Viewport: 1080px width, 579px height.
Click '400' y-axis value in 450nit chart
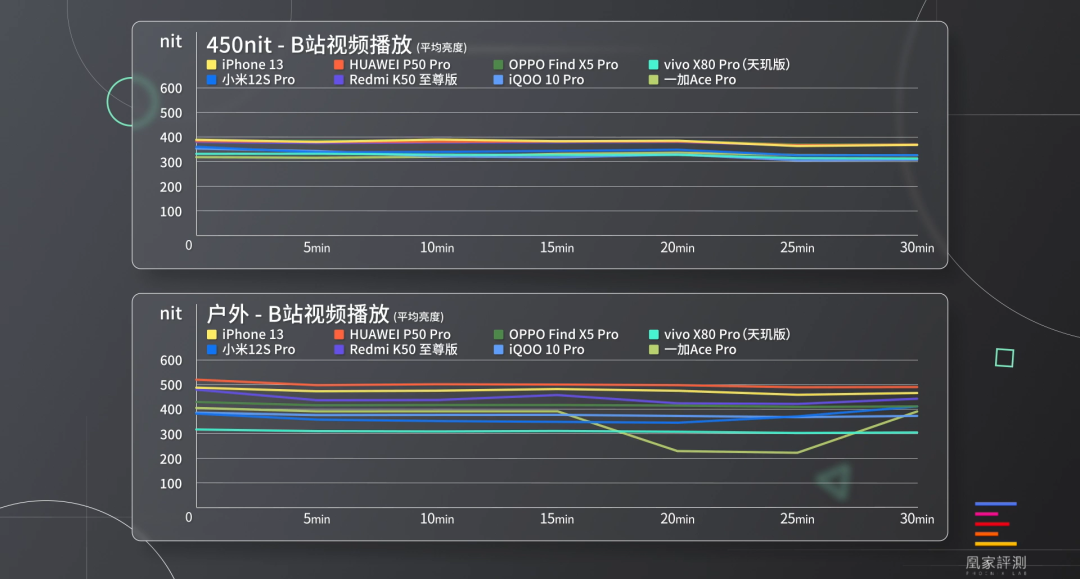[x=171, y=138]
